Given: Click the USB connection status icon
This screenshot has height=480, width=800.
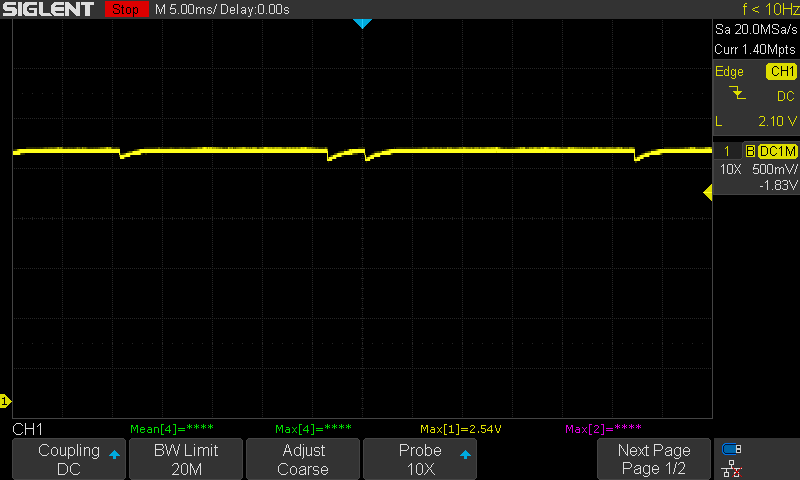Looking at the screenshot, I should coord(732,449).
